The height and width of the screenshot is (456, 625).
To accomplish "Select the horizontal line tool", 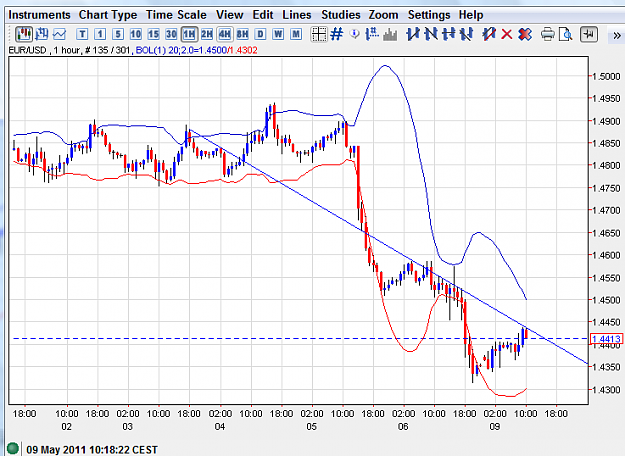I will coord(448,34).
